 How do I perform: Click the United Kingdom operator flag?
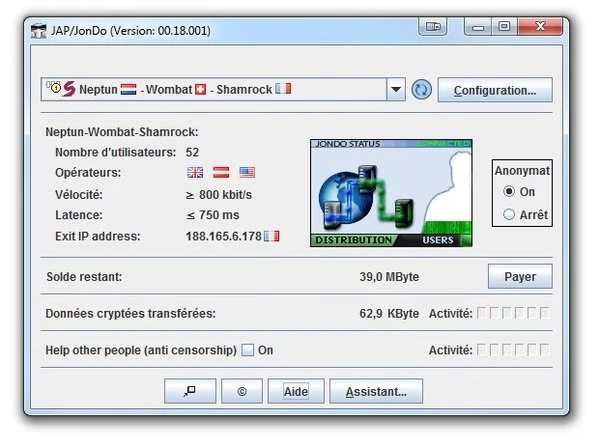(195, 173)
